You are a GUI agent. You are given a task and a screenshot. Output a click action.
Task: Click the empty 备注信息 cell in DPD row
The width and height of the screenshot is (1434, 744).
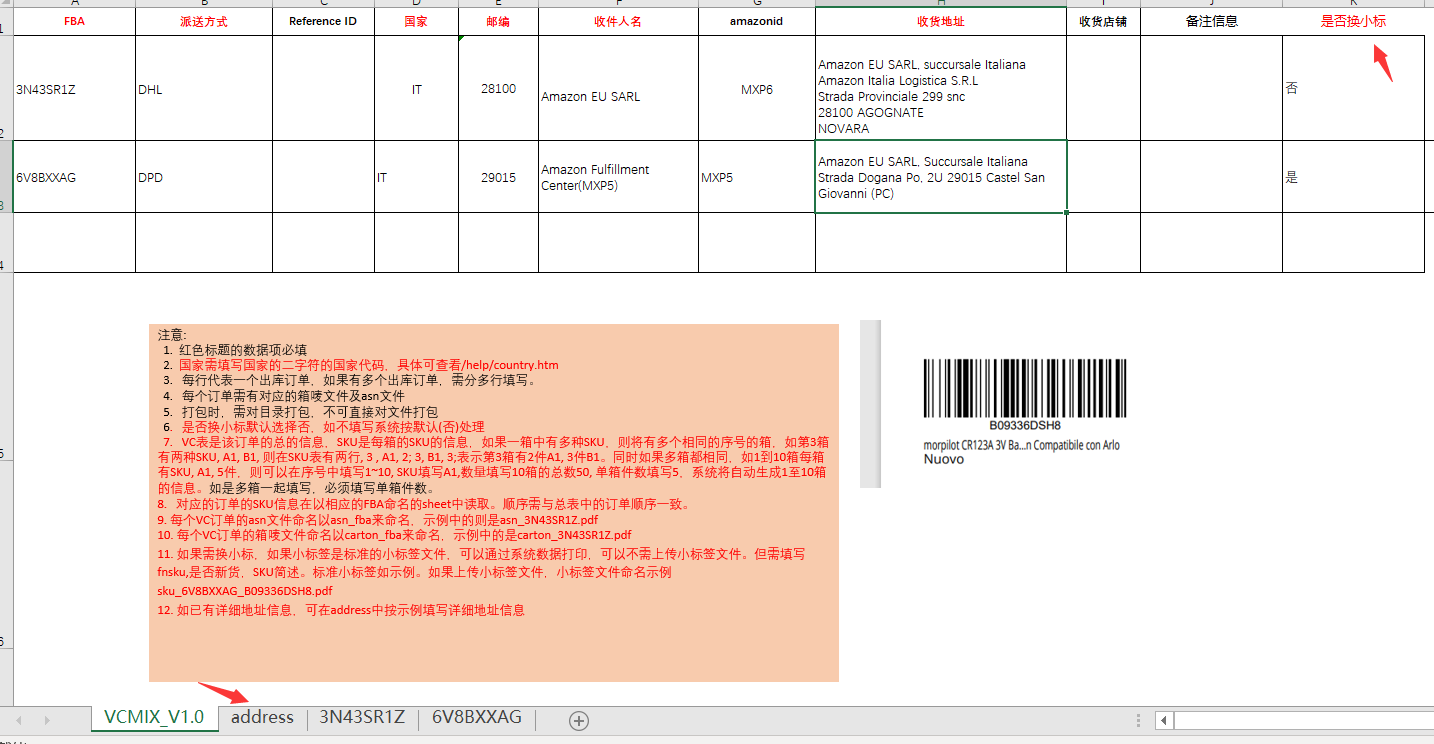click(x=1211, y=177)
